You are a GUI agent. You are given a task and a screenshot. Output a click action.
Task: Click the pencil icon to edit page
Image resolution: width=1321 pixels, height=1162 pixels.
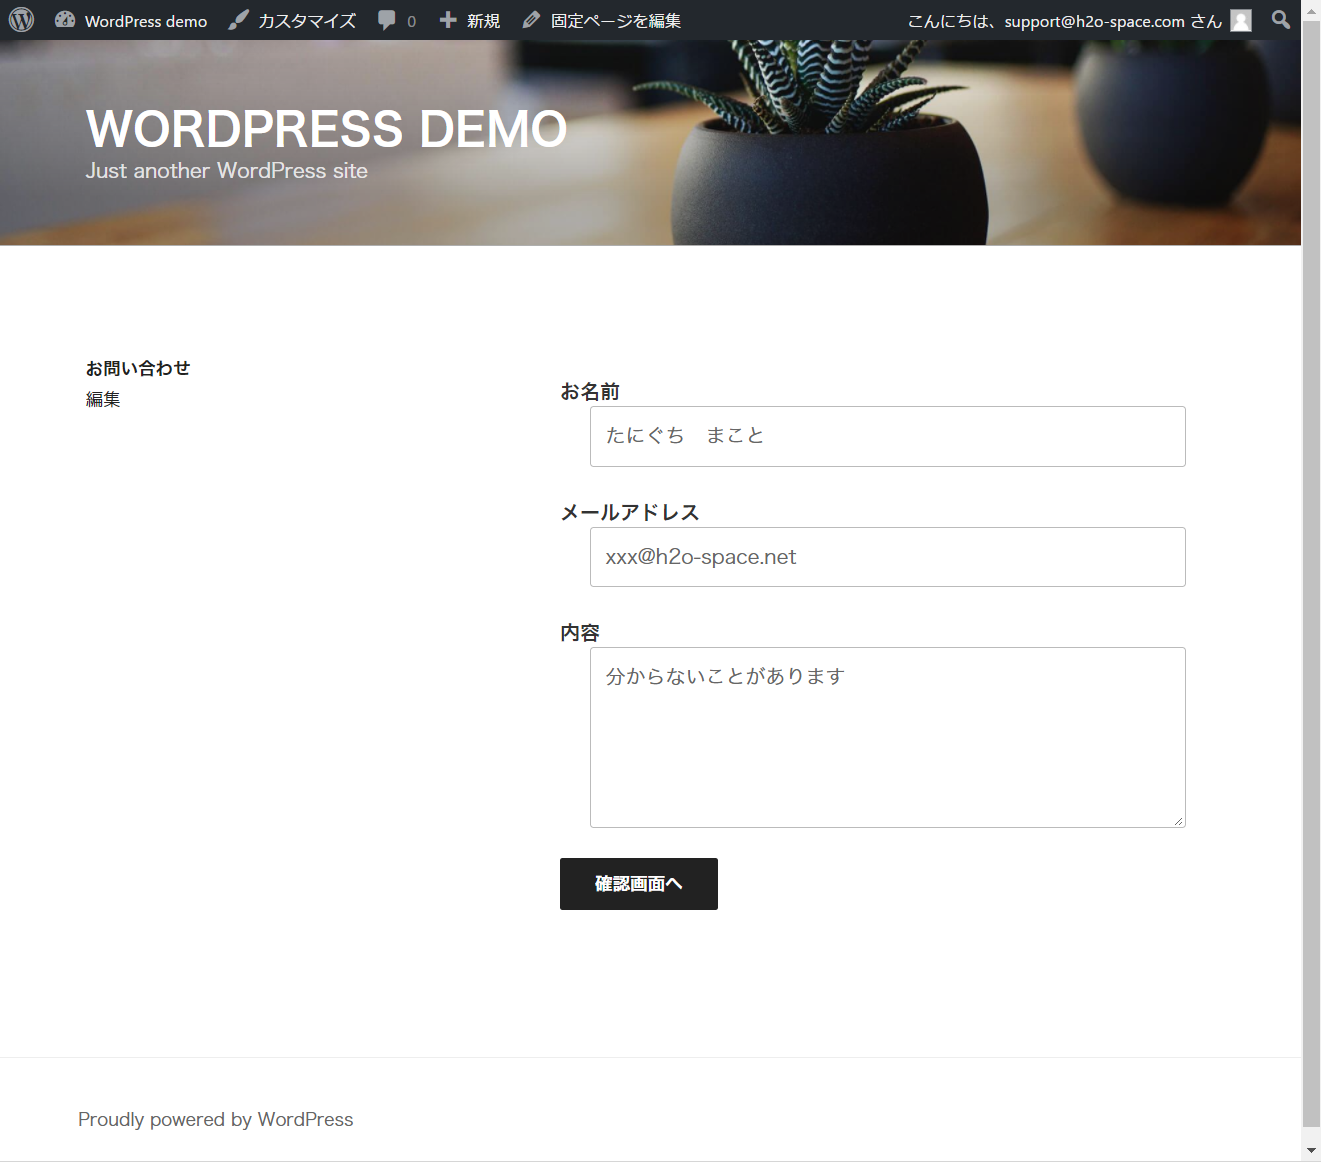(x=531, y=20)
